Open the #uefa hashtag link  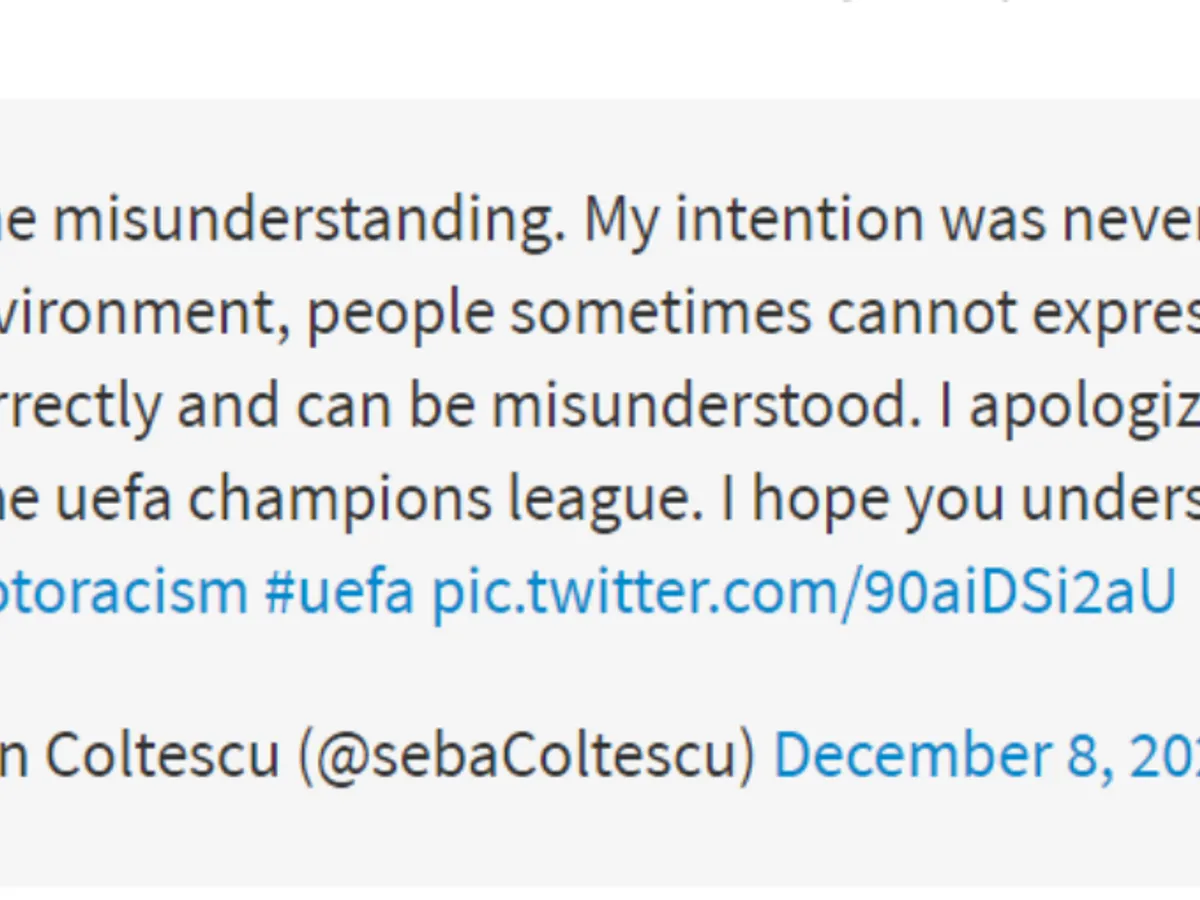[x=338, y=592]
